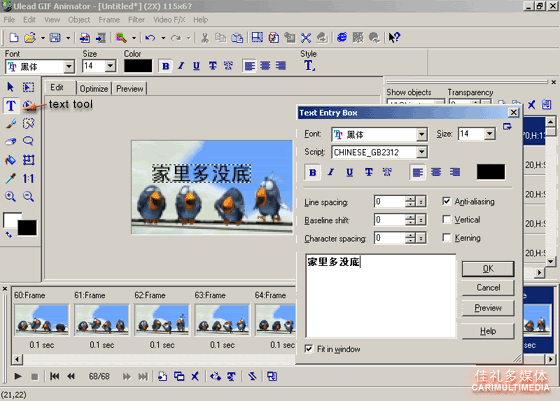
Task: Set center alignment in Text Entry Box
Action: pos(436,172)
